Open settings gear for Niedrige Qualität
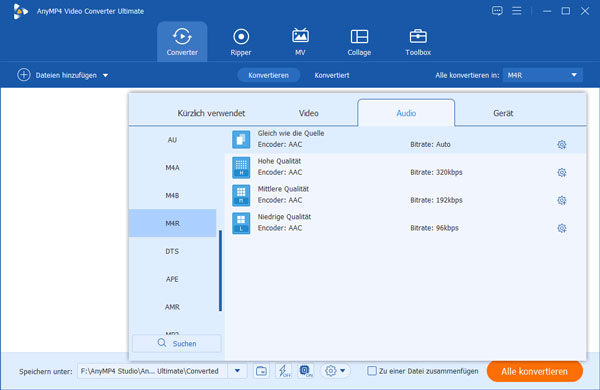The height and width of the screenshot is (390, 600). 561,228
